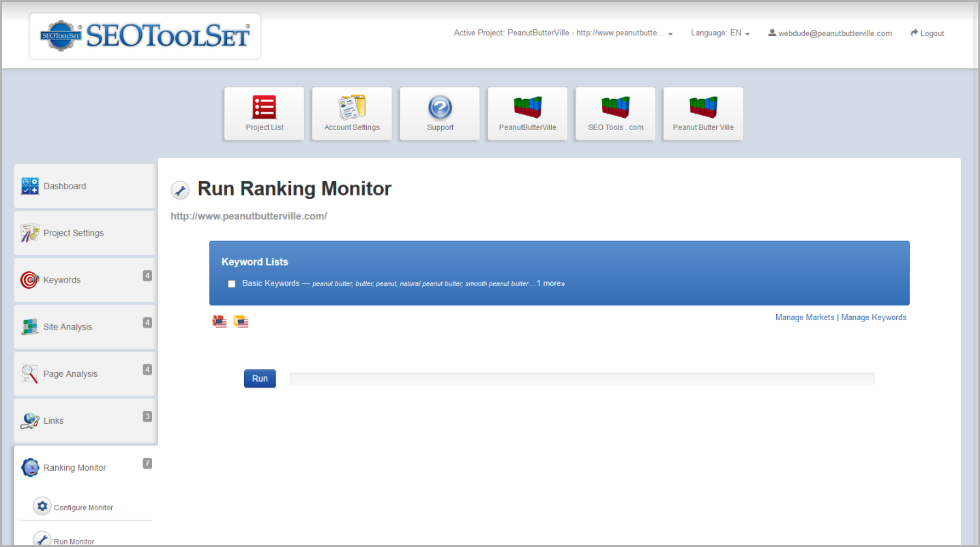Viewport: 980px width, 547px height.
Task: Expand Site Analysis badge showing 4
Action: tap(148, 323)
